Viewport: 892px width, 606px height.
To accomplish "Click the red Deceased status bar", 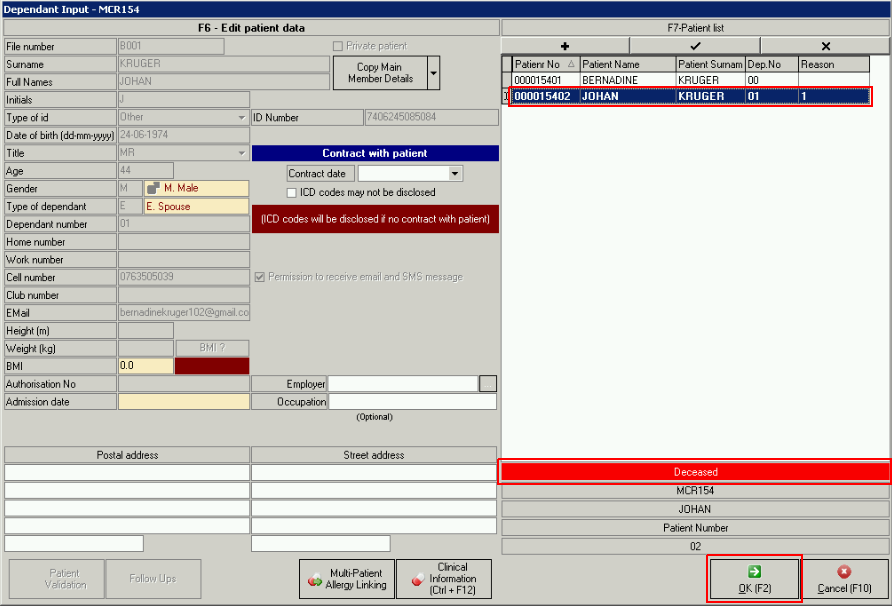I will [x=695, y=472].
